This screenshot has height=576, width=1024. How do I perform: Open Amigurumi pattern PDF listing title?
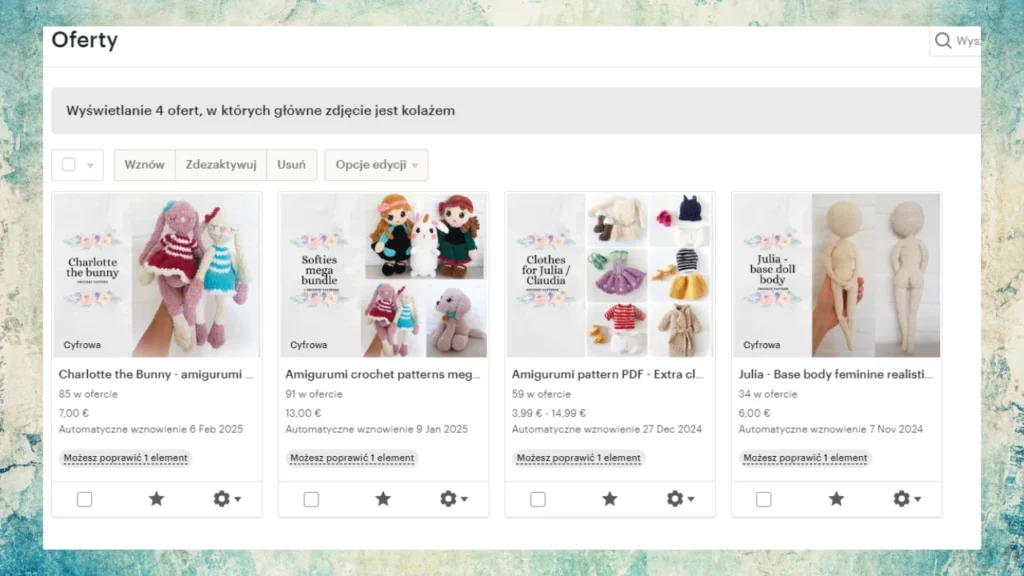[x=608, y=374]
